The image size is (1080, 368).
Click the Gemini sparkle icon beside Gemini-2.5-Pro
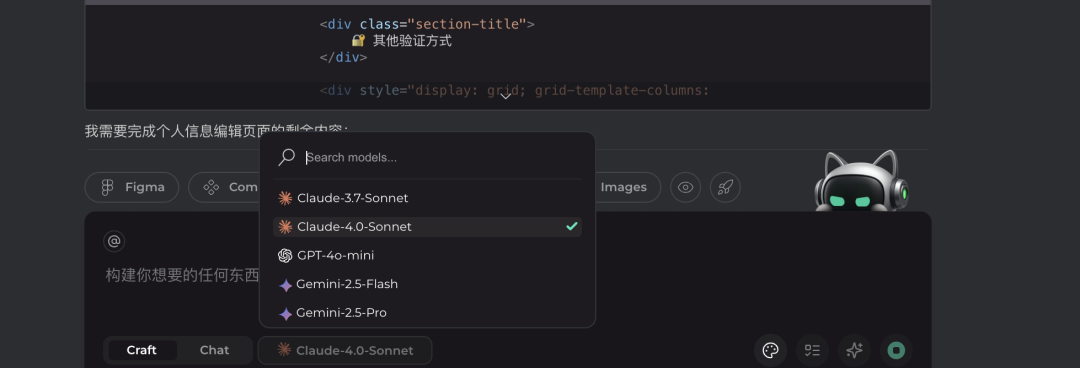pyautogui.click(x=285, y=314)
